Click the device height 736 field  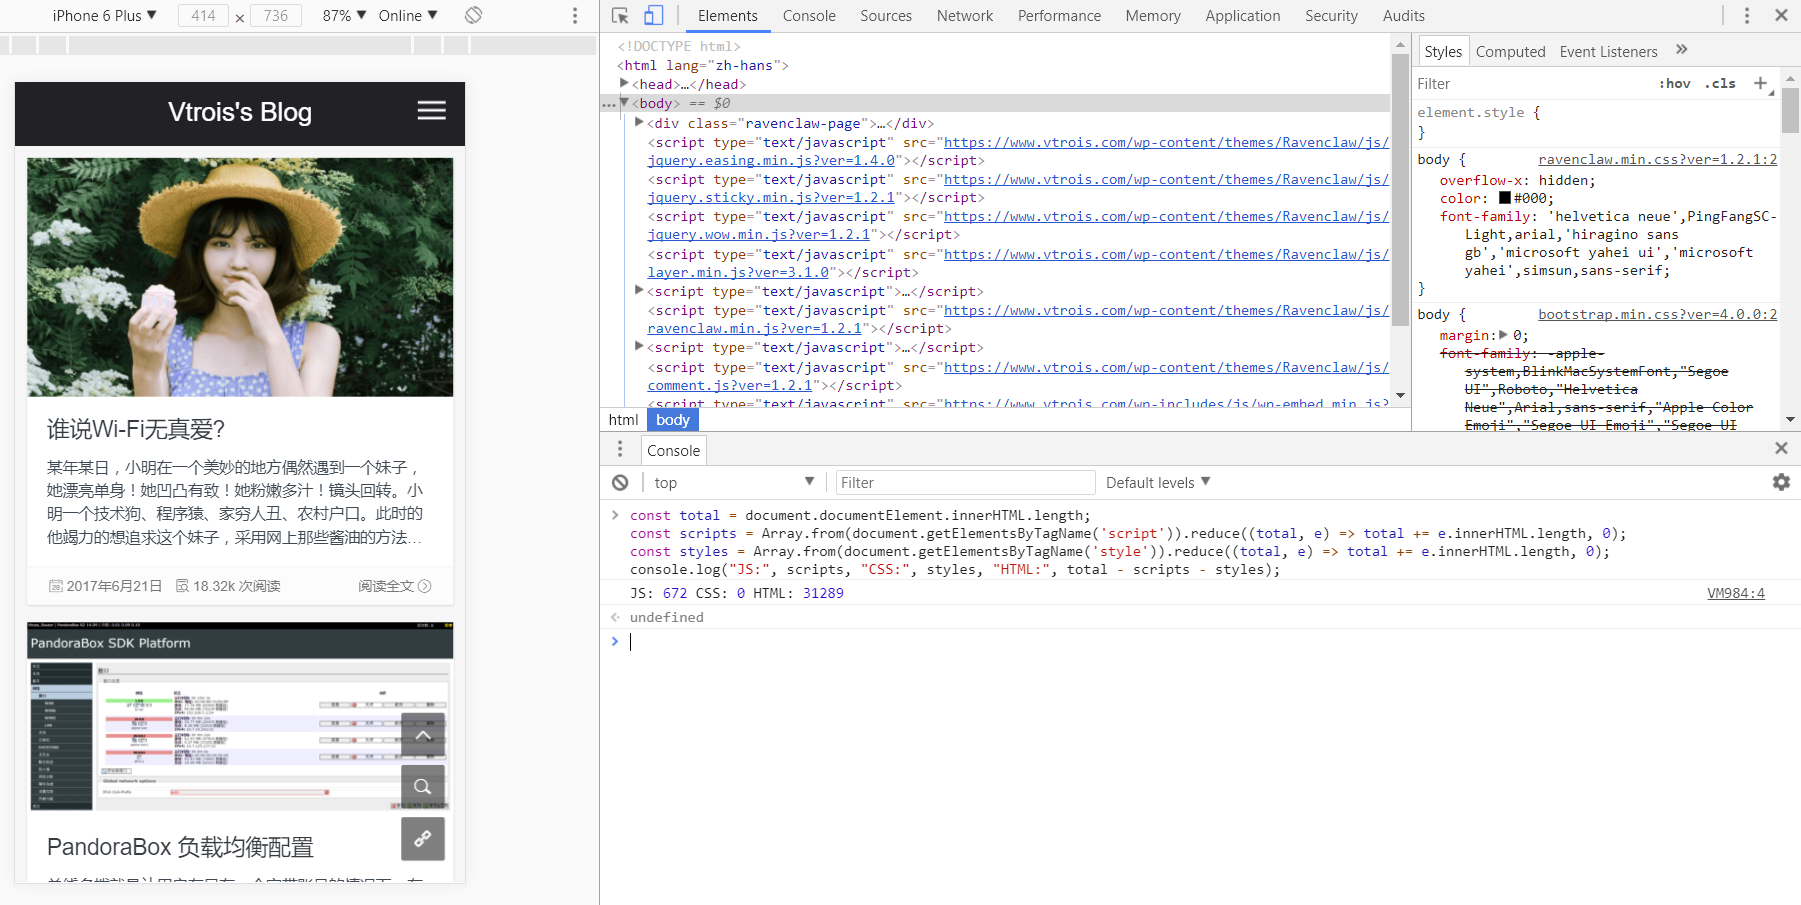pos(276,16)
